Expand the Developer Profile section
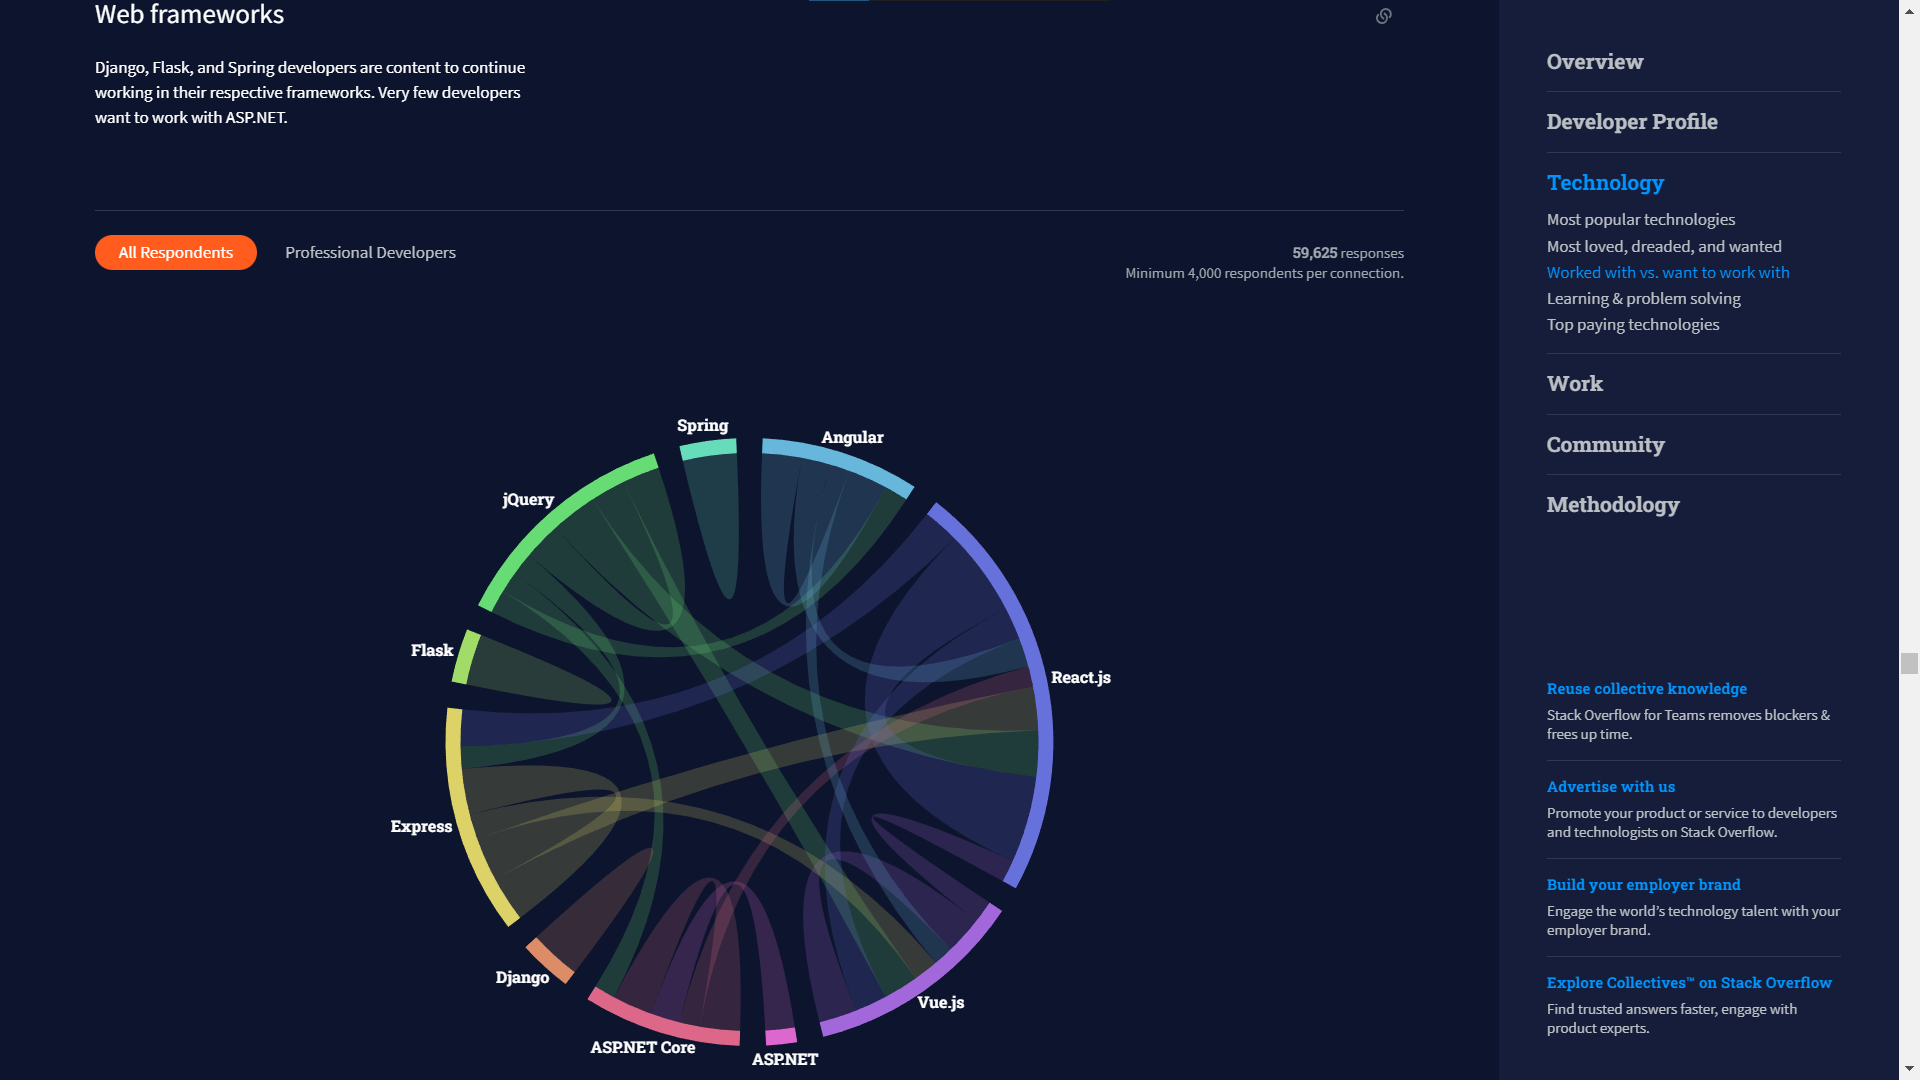Screen dimensions: 1920x1080 1631,122
